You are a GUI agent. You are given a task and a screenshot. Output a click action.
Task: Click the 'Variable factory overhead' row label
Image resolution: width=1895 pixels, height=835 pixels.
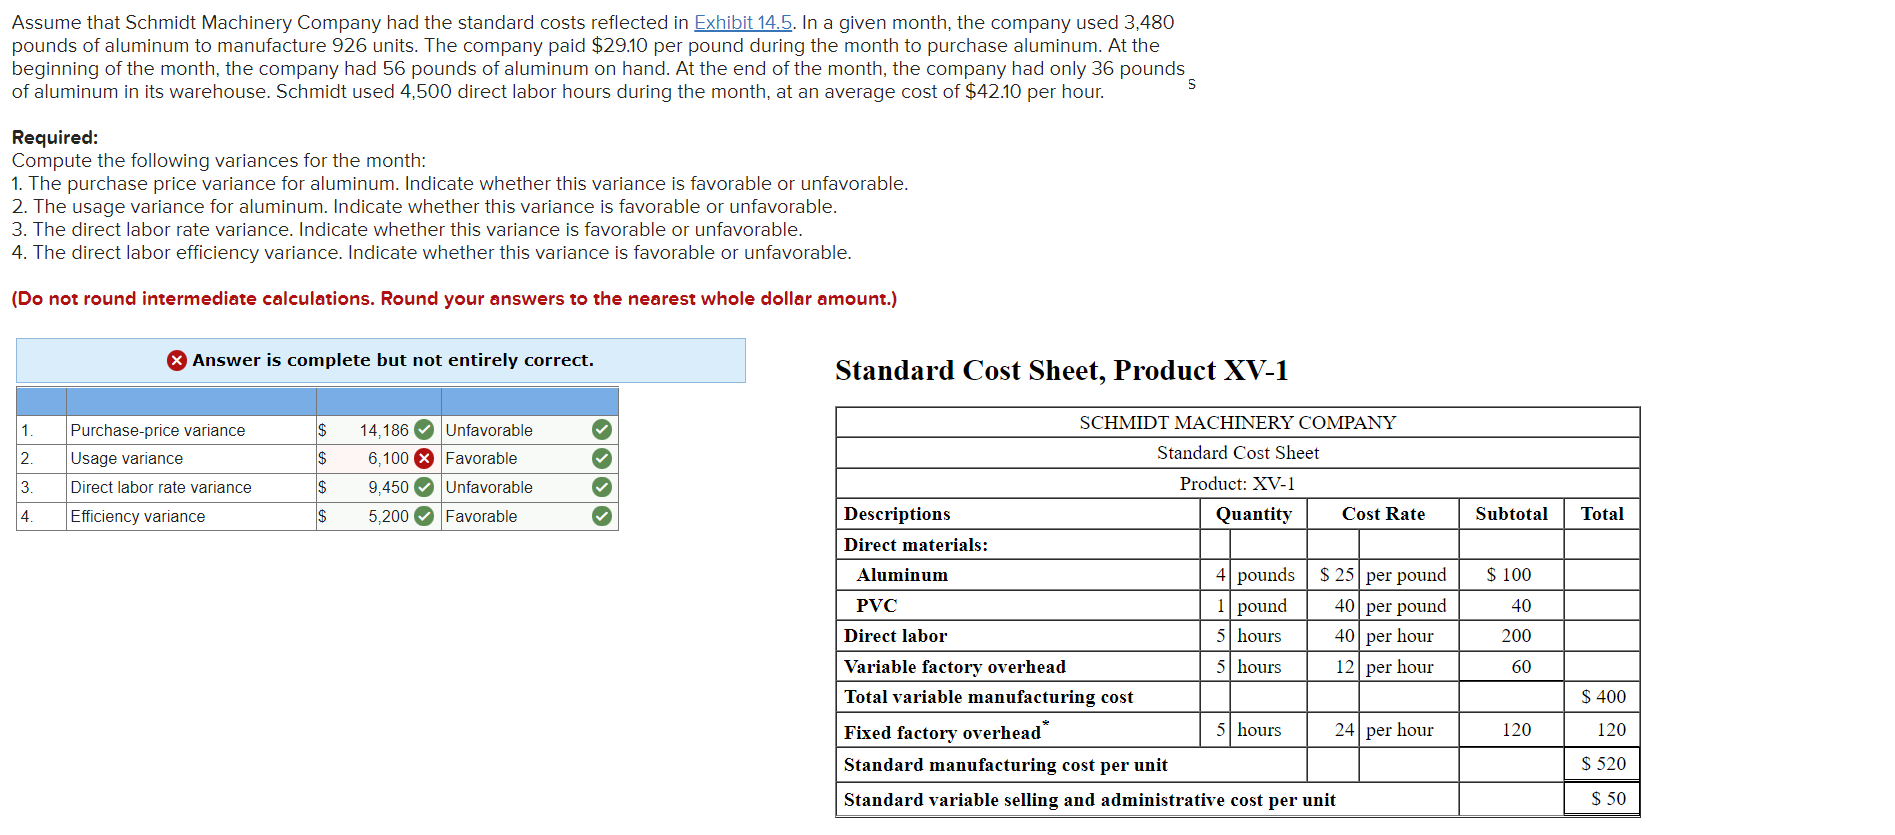click(955, 667)
